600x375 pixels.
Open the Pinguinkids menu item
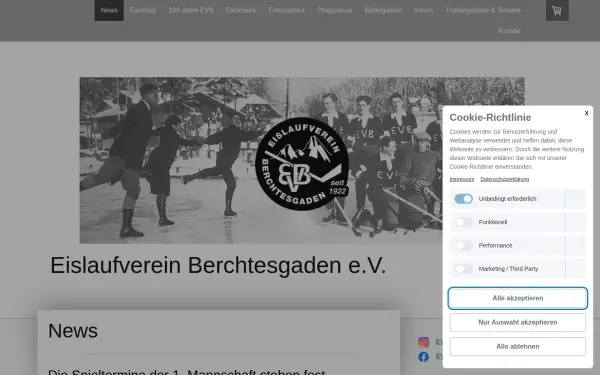334,10
